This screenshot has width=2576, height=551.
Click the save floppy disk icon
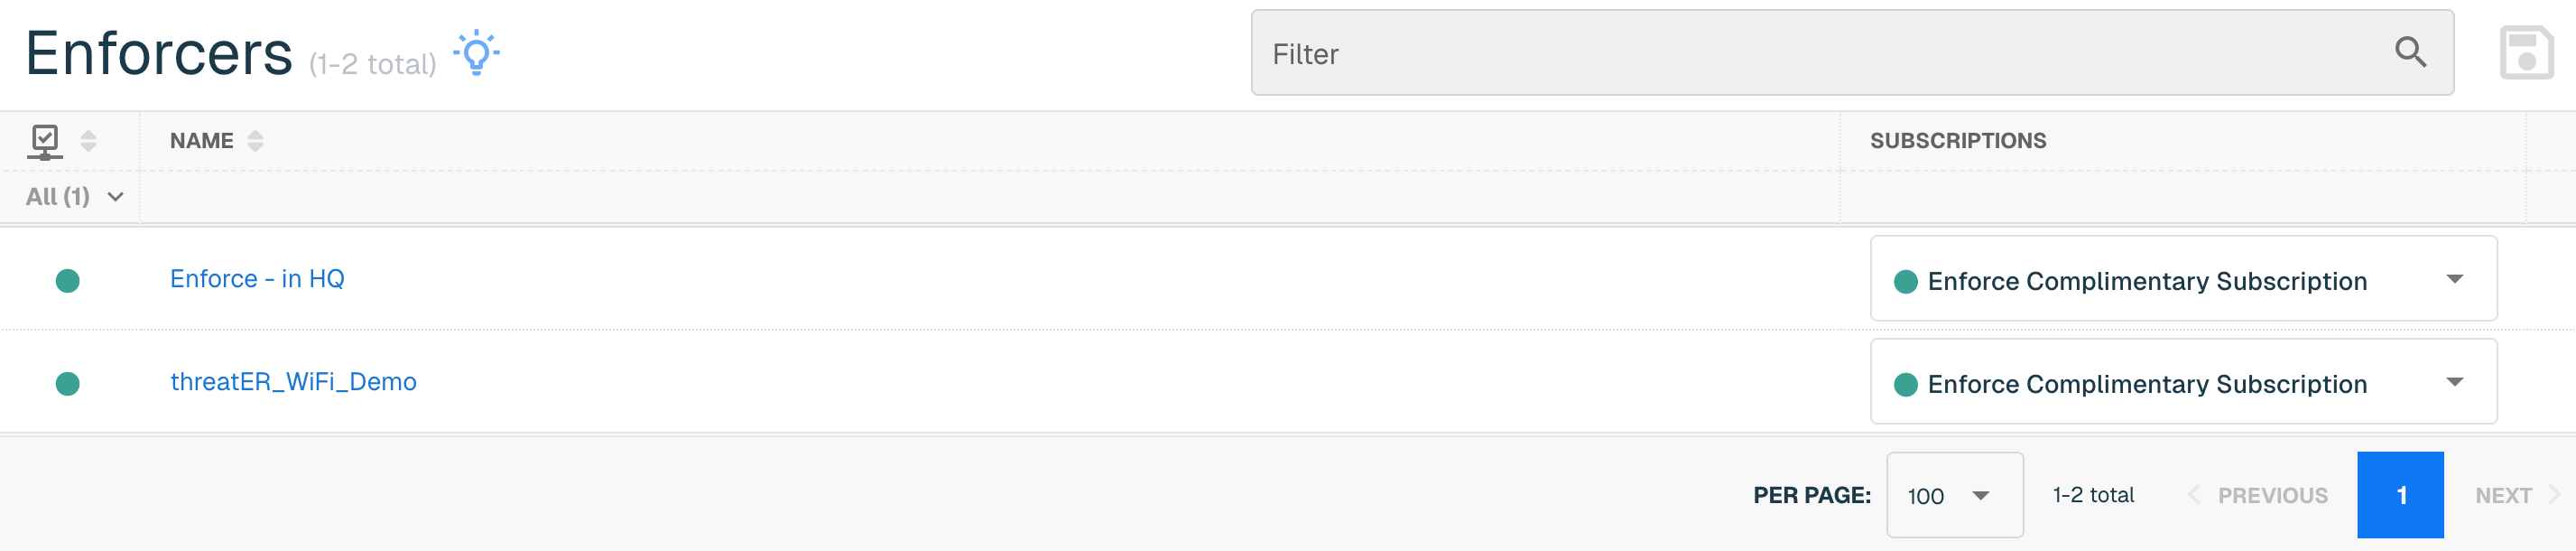click(2526, 53)
